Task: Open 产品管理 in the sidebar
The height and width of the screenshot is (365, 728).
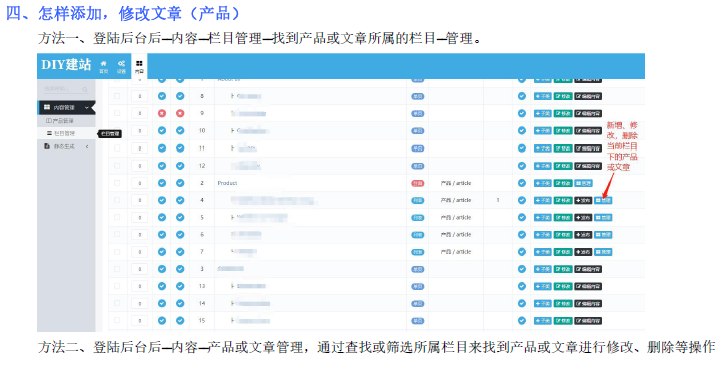Action: tap(59, 121)
